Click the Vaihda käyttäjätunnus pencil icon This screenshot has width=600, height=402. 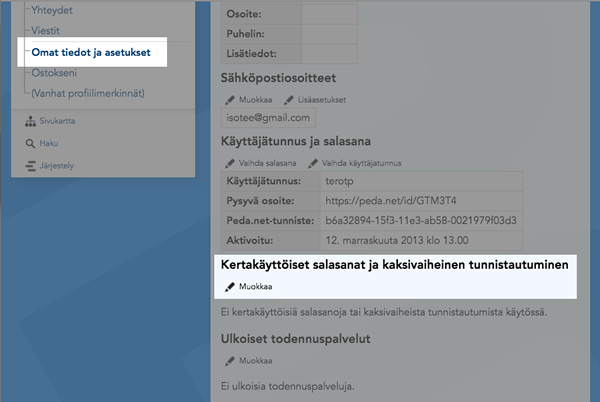point(313,163)
